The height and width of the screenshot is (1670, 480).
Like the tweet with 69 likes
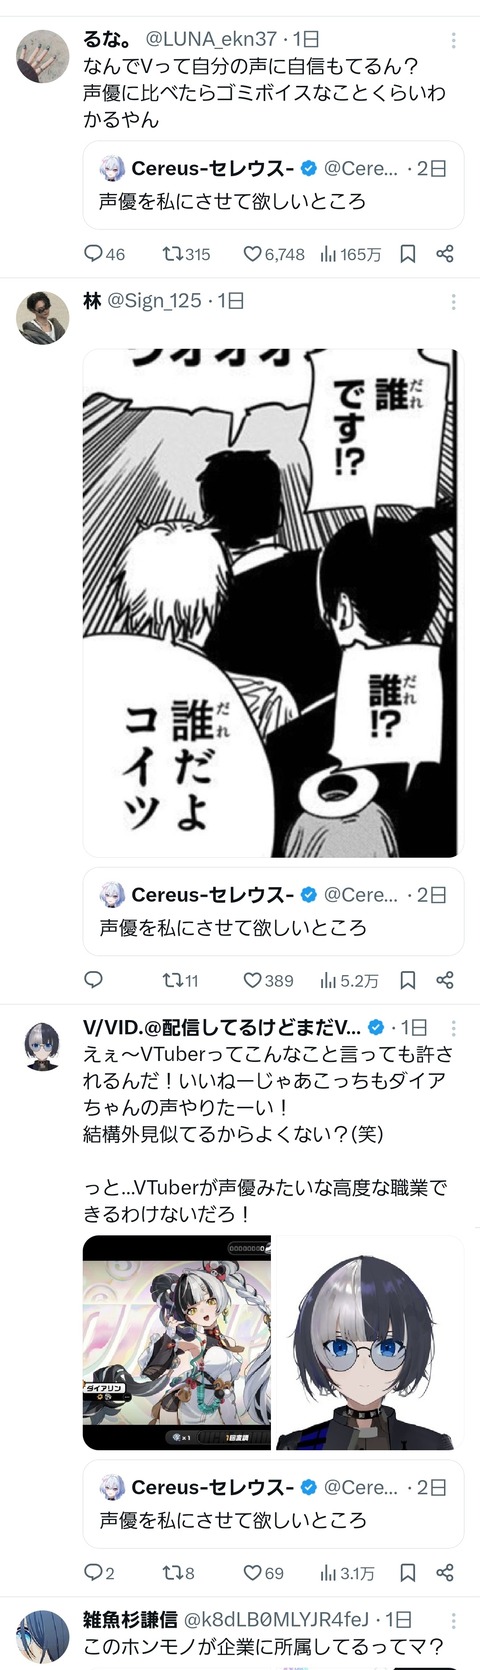pyautogui.click(x=264, y=1573)
